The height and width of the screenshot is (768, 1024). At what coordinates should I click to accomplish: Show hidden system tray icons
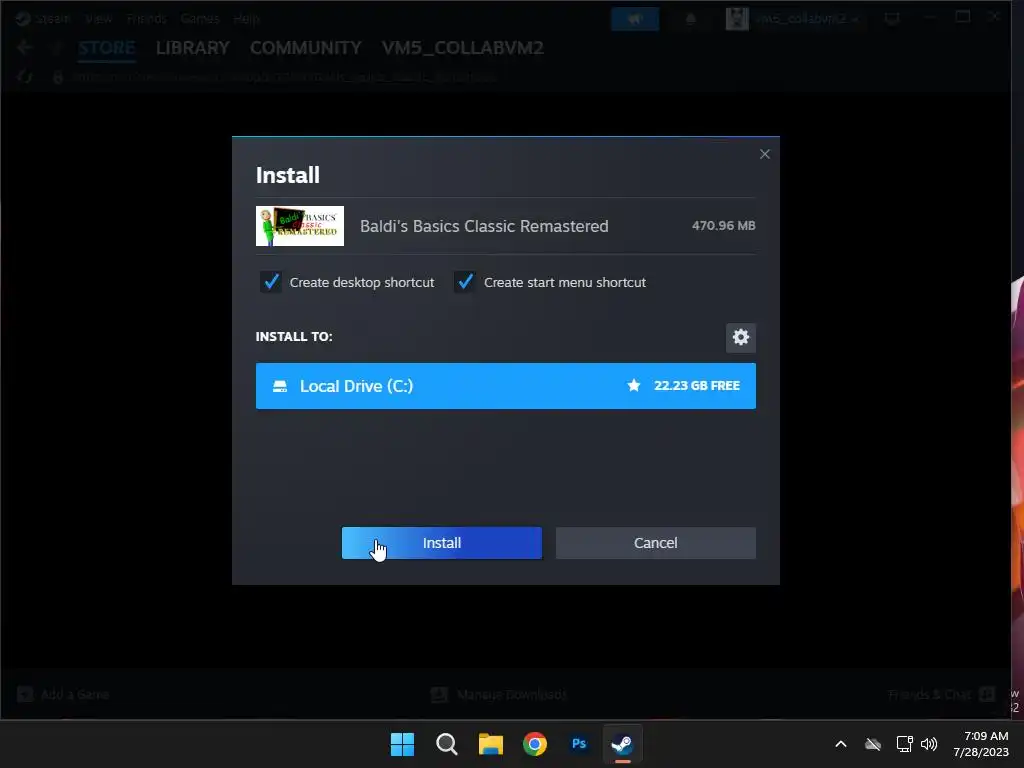tap(841, 744)
